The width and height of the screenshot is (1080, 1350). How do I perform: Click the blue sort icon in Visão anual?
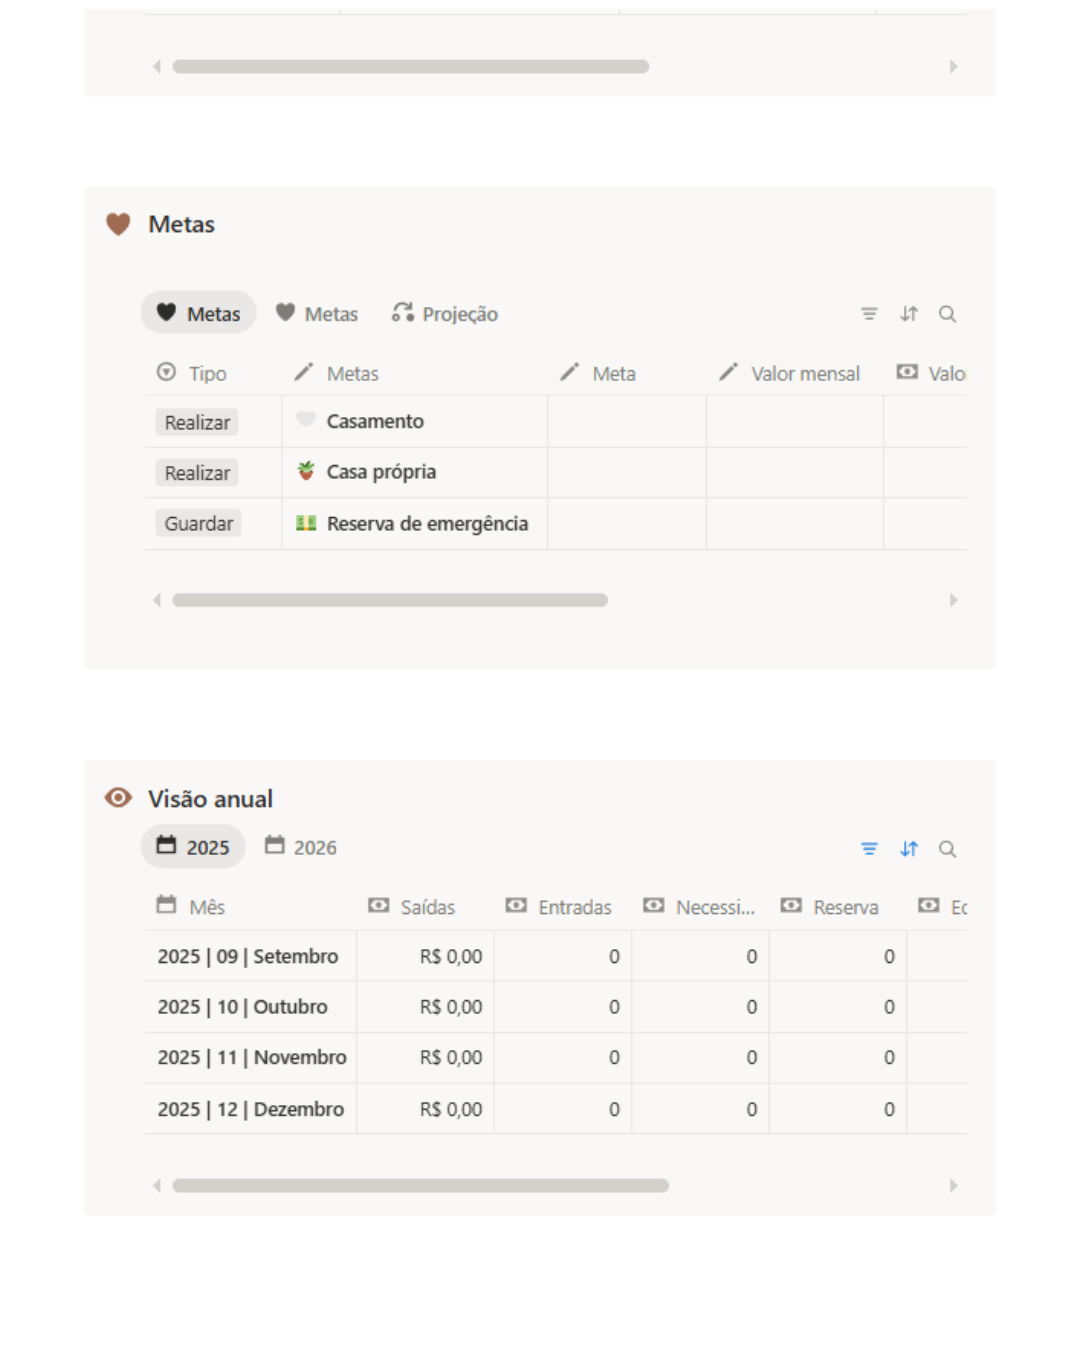908,849
